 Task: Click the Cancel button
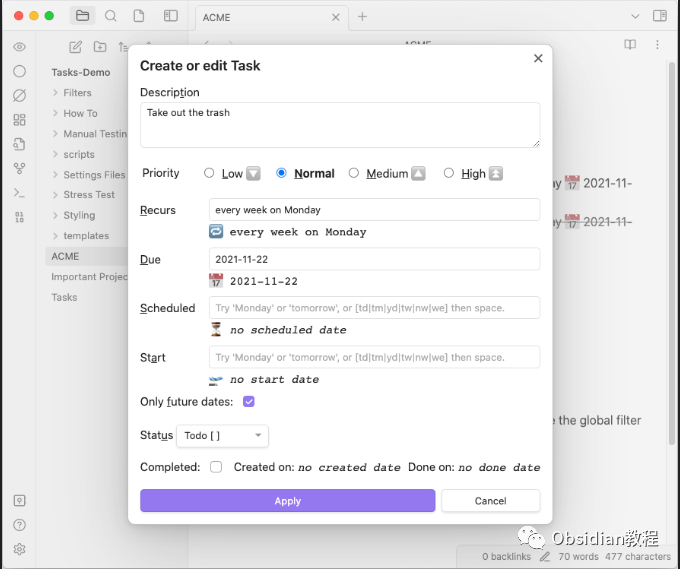490,501
